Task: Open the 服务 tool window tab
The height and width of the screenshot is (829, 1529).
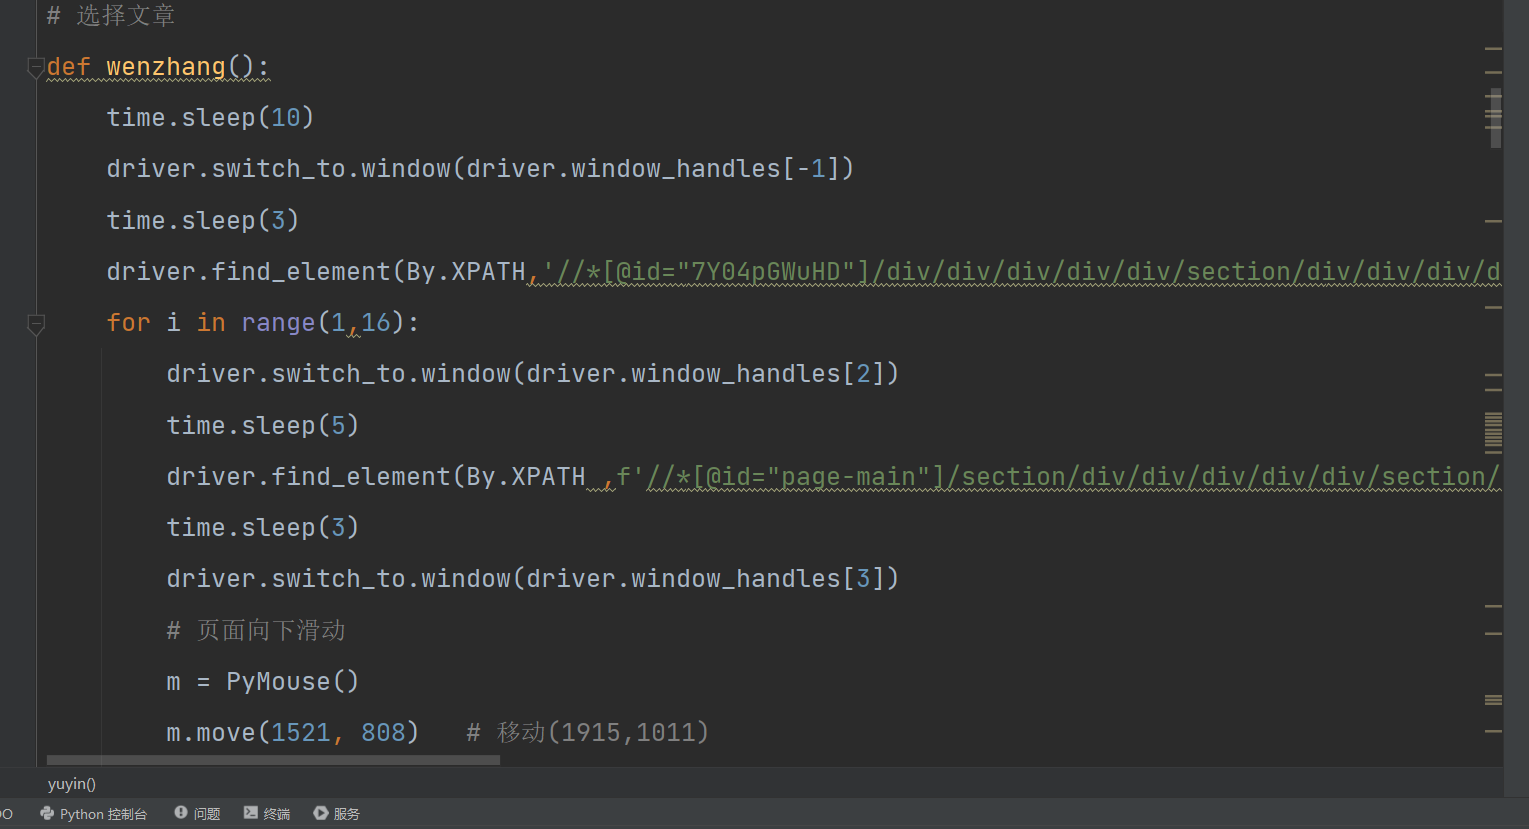Action: (x=337, y=814)
